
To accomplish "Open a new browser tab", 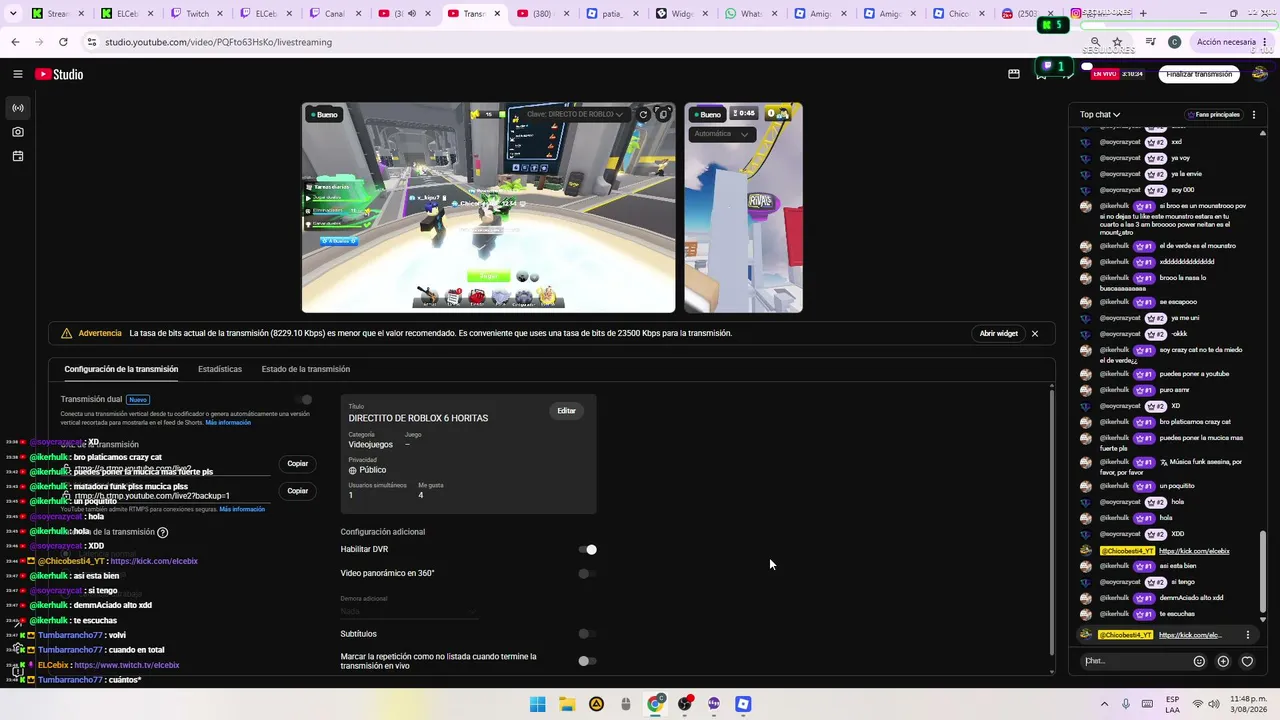I will 1143,14.
